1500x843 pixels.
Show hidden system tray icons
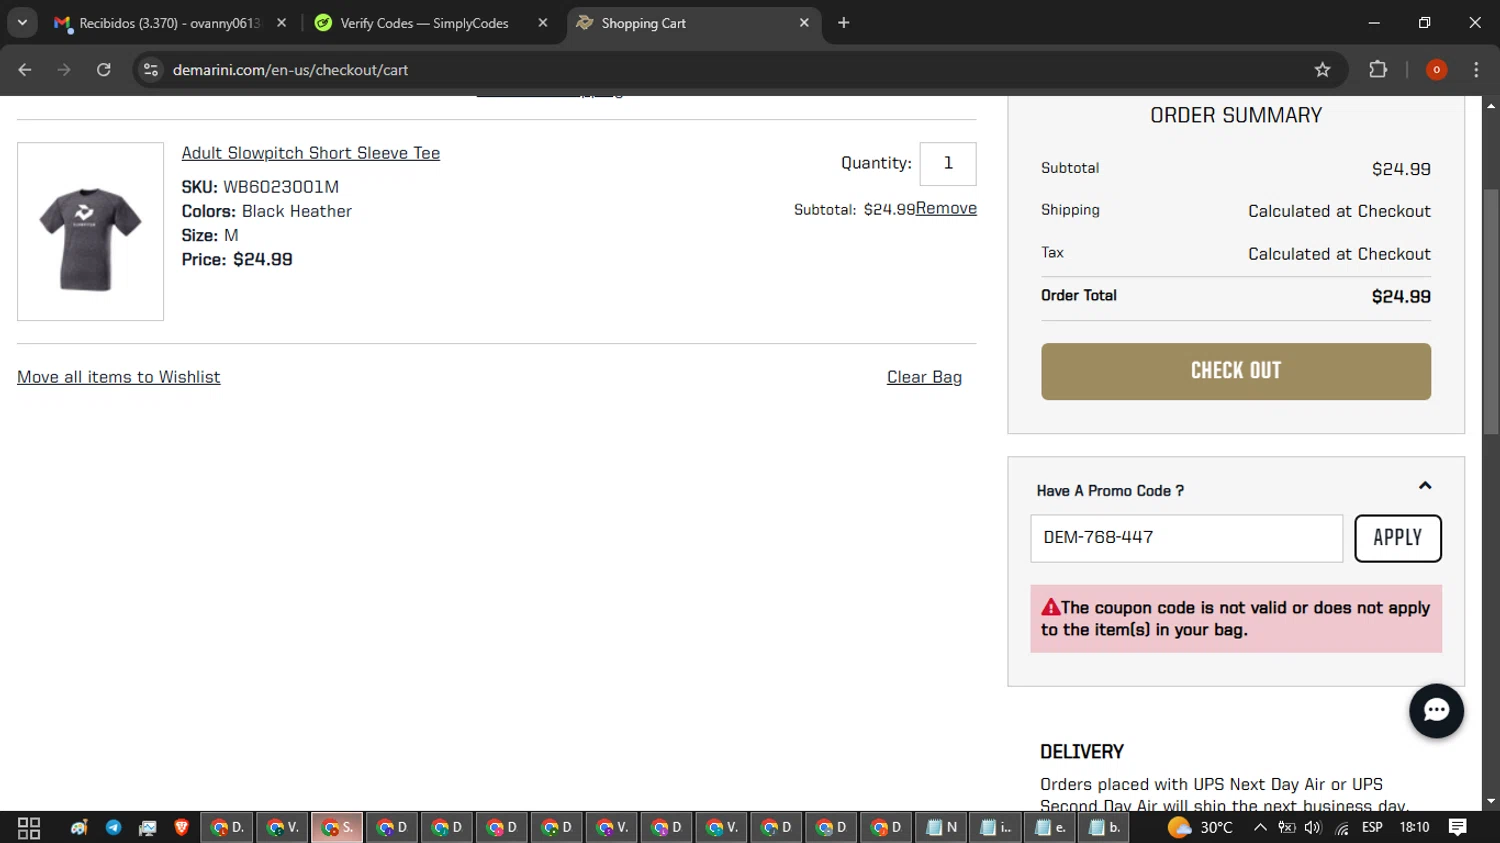pos(1260,828)
